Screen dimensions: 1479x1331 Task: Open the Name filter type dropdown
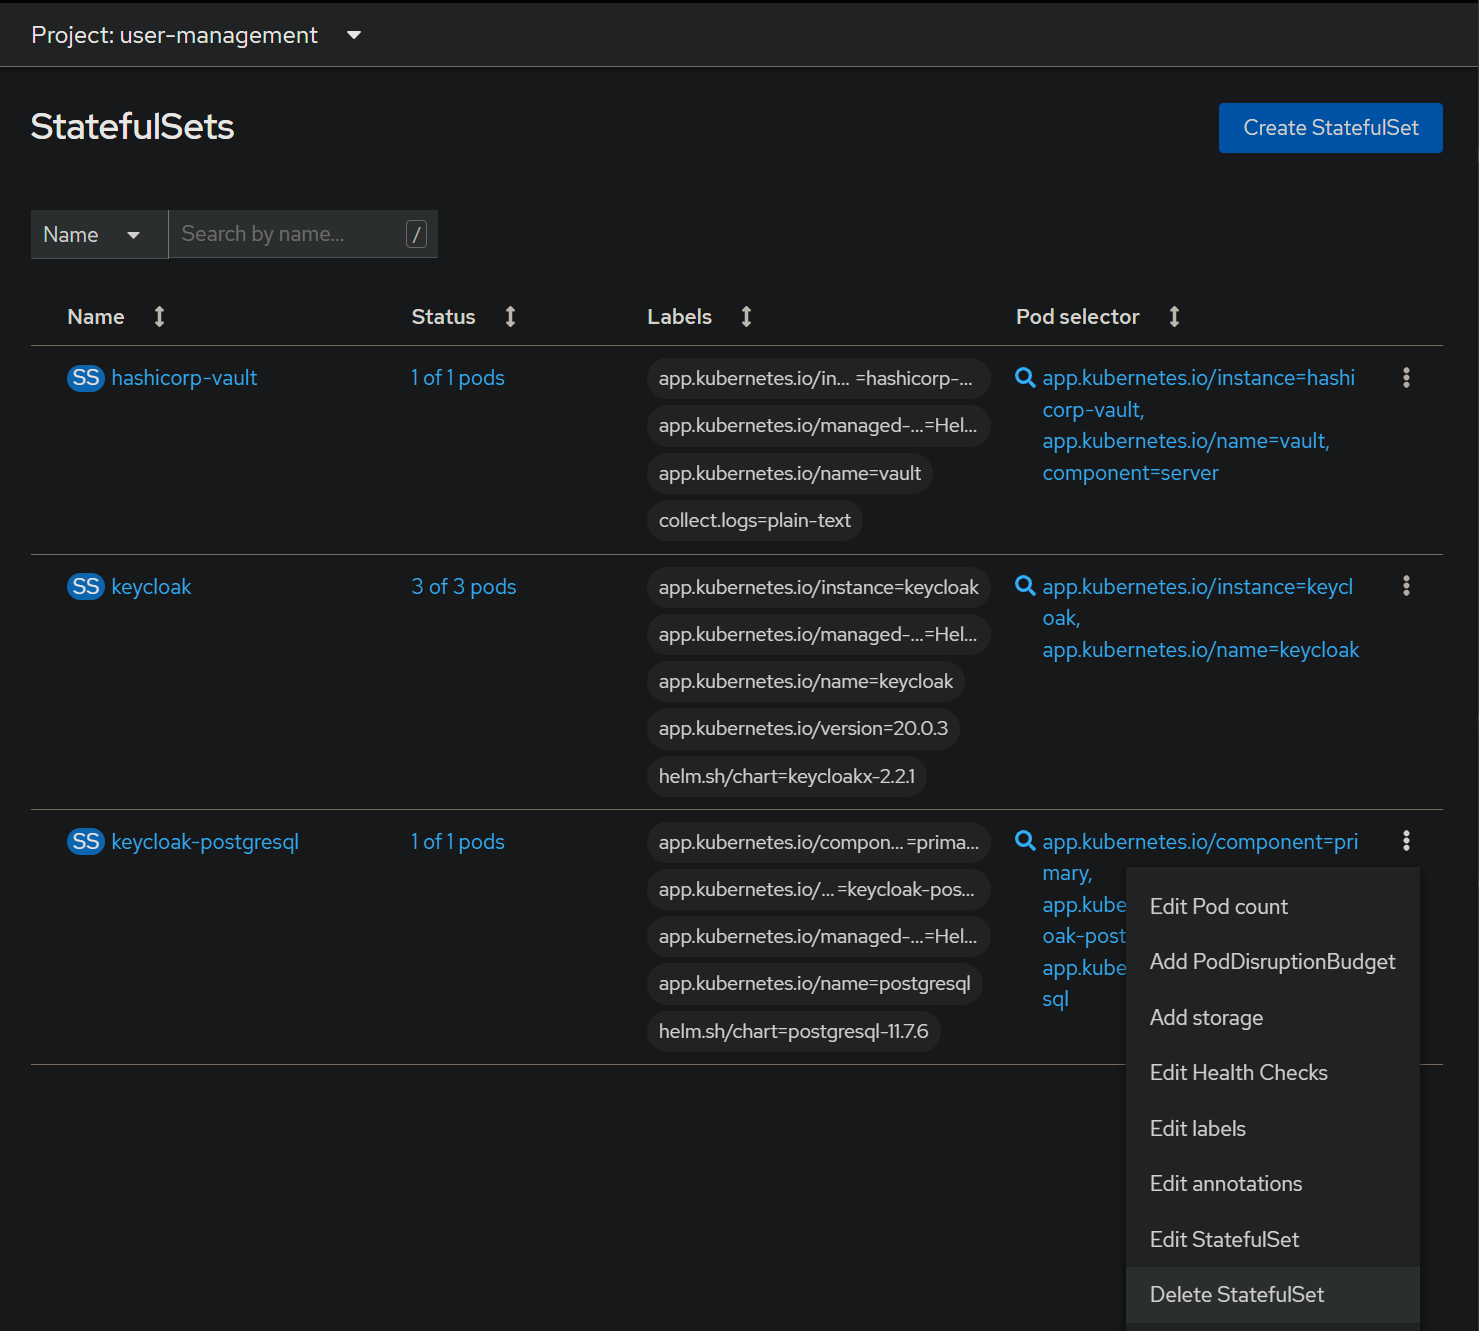point(100,234)
